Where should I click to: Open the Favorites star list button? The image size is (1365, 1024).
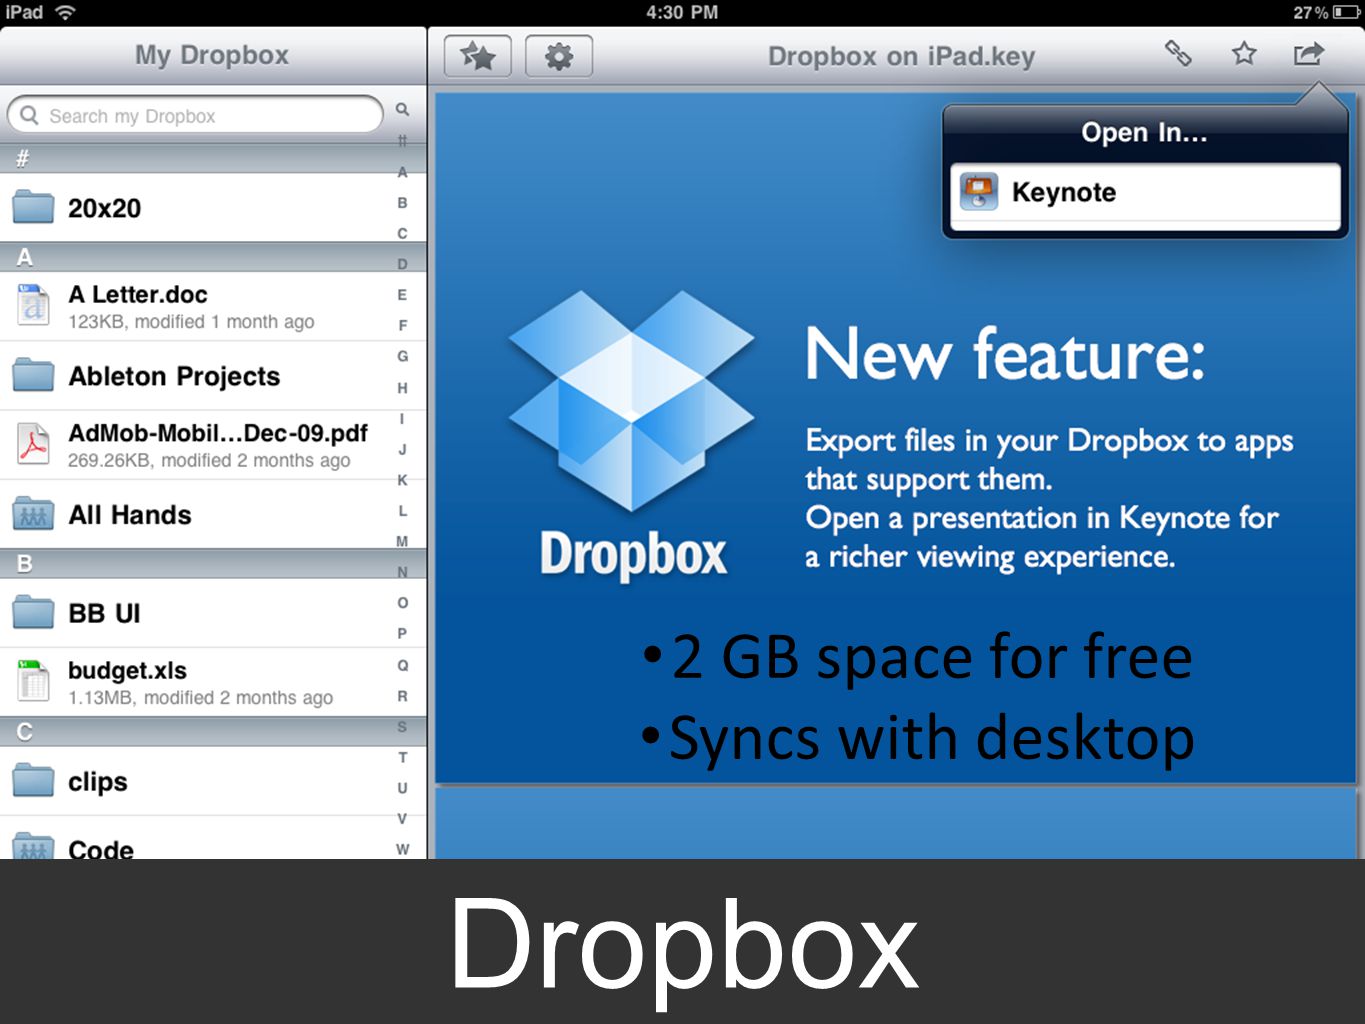pyautogui.click(x=478, y=56)
